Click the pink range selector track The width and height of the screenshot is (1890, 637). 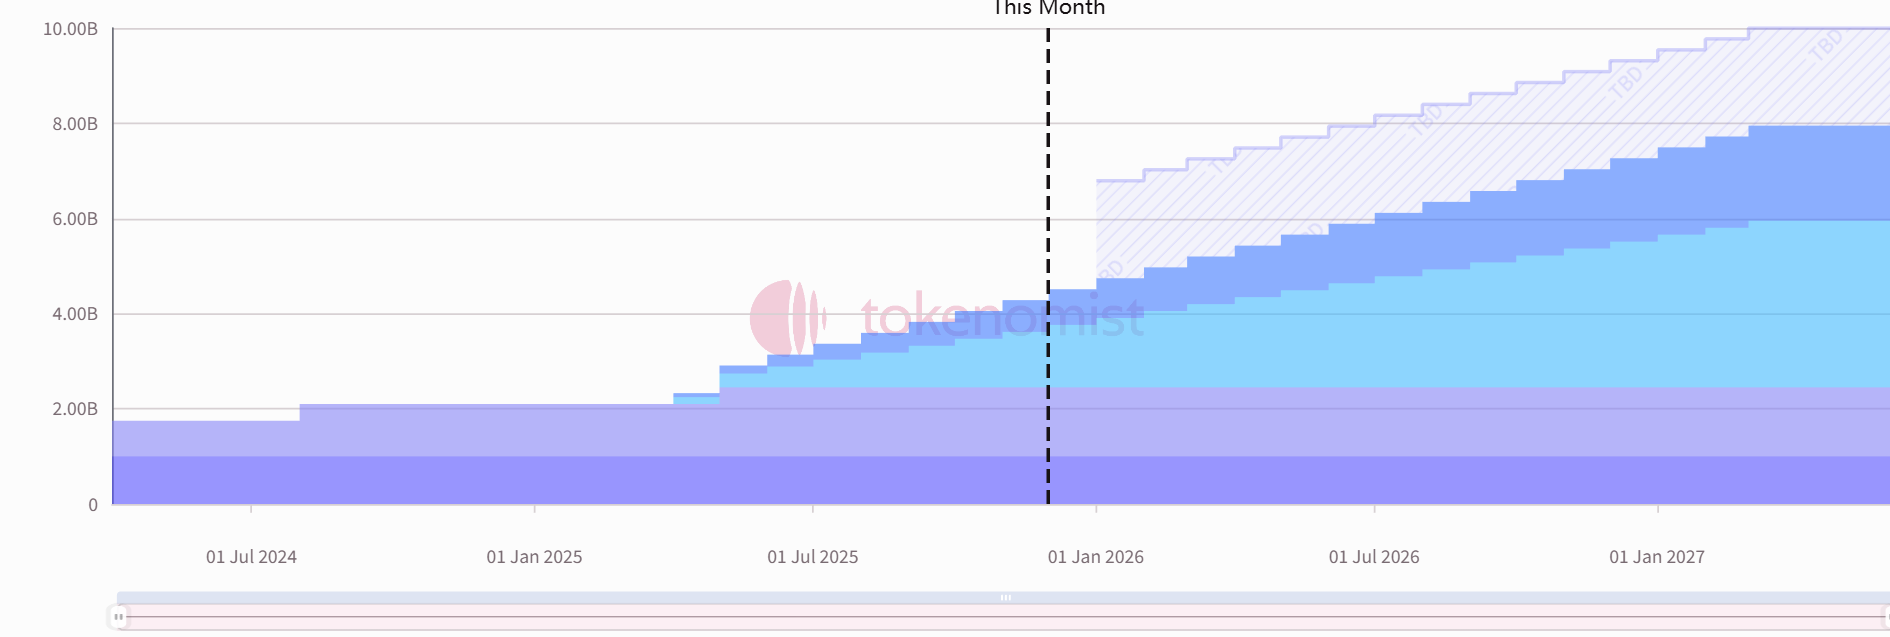point(1000,617)
